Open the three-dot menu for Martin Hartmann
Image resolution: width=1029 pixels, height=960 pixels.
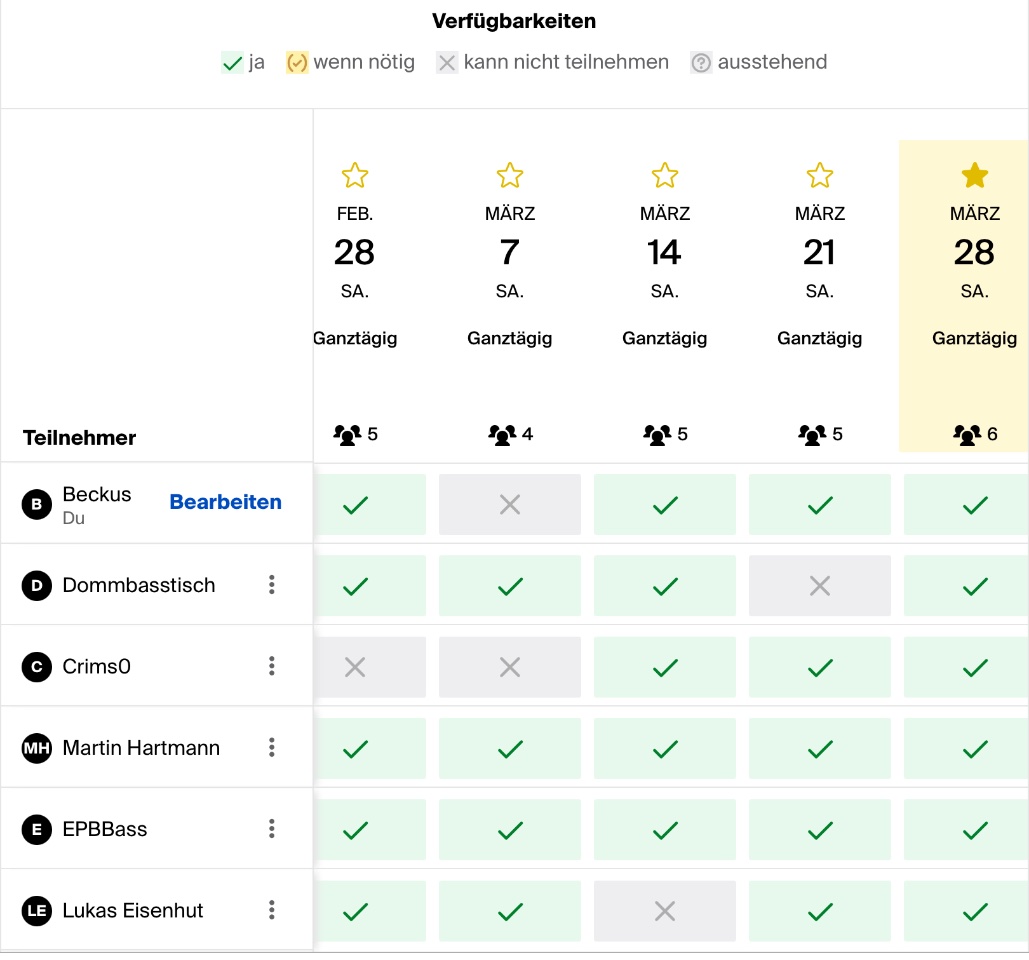[272, 748]
